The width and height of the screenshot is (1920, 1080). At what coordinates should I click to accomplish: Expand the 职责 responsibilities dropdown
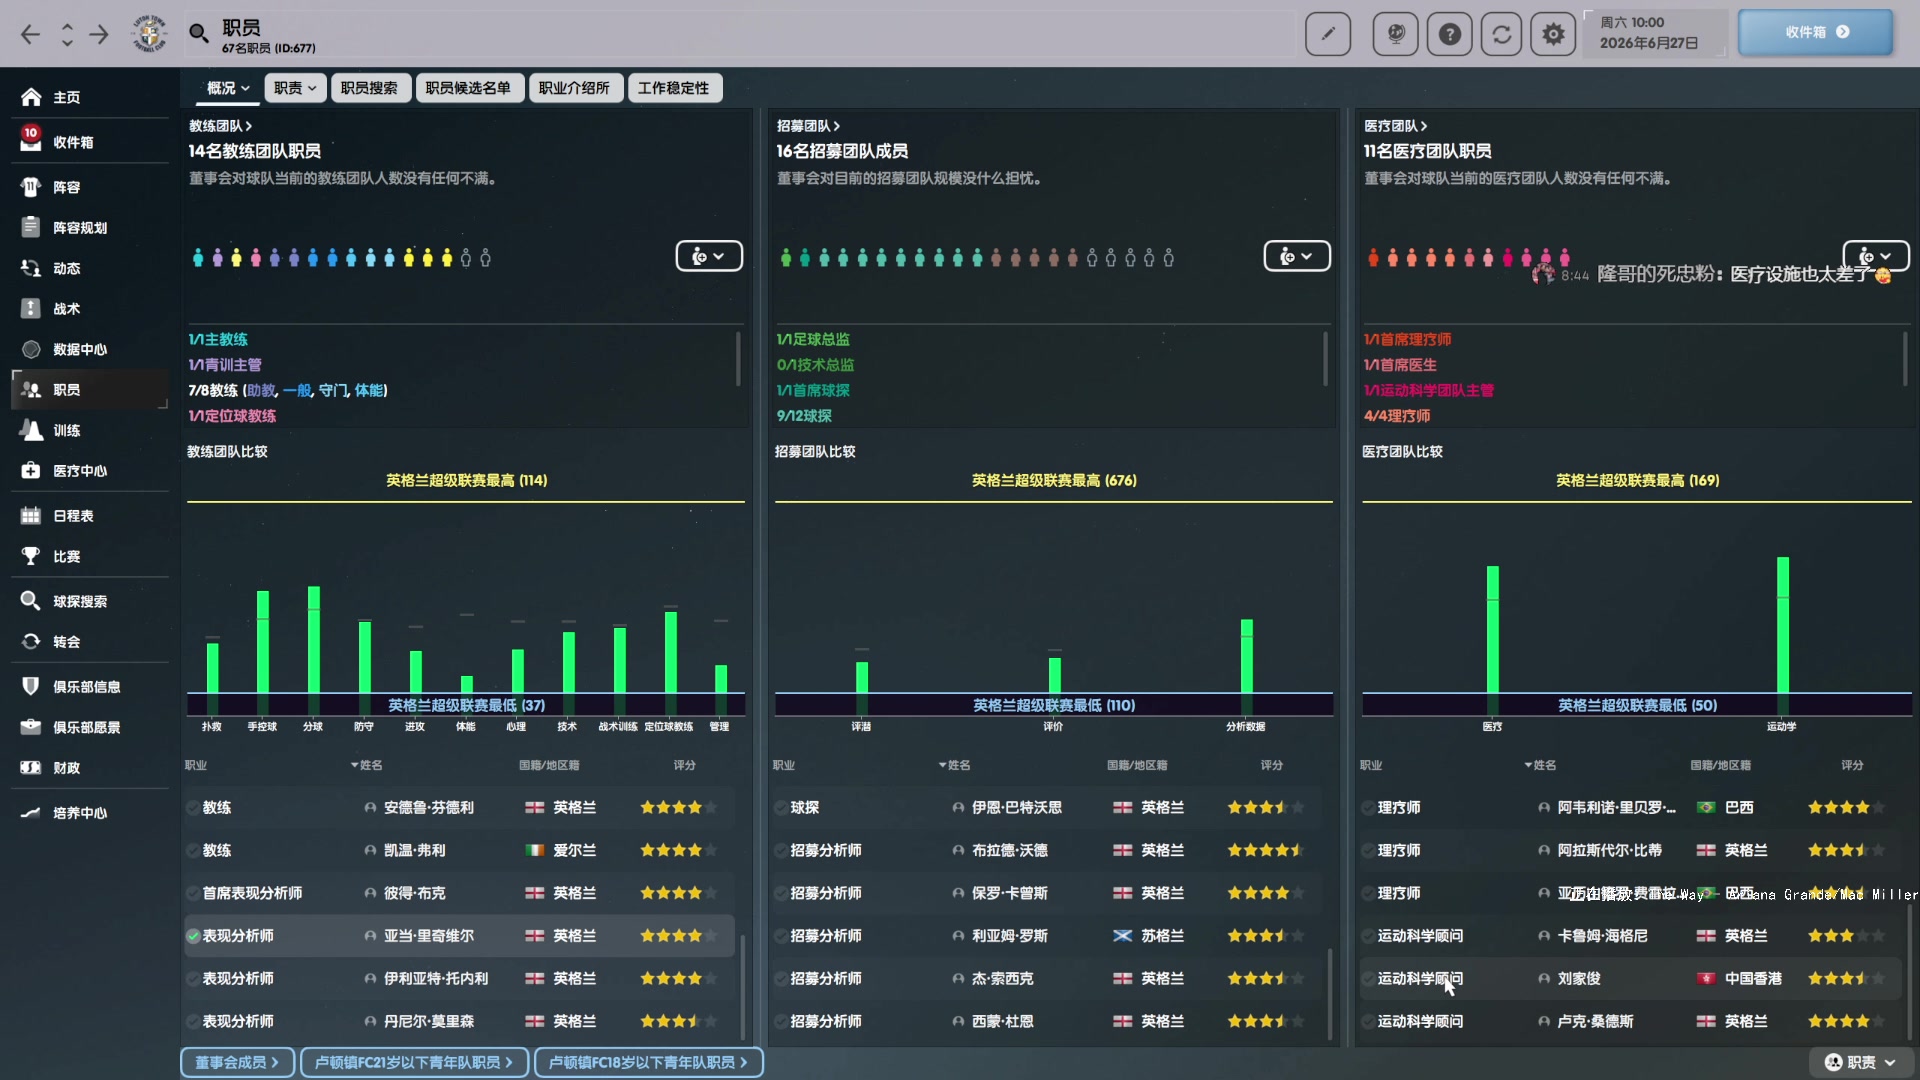point(295,88)
